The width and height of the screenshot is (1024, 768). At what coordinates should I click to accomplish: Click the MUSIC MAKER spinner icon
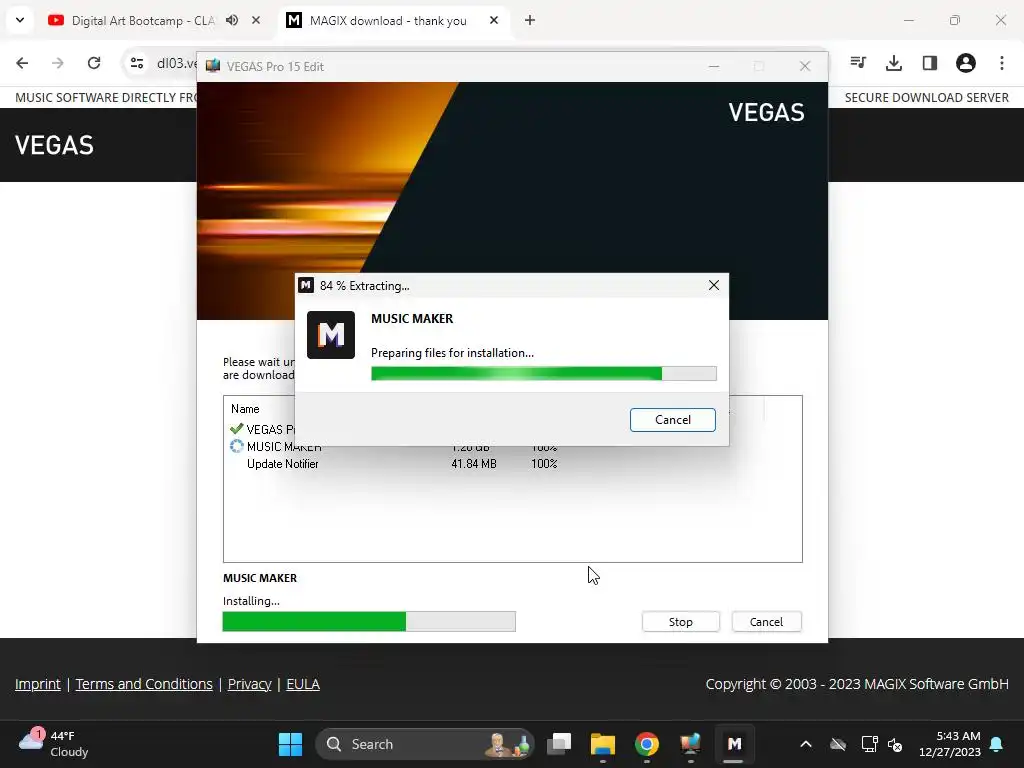(236, 447)
